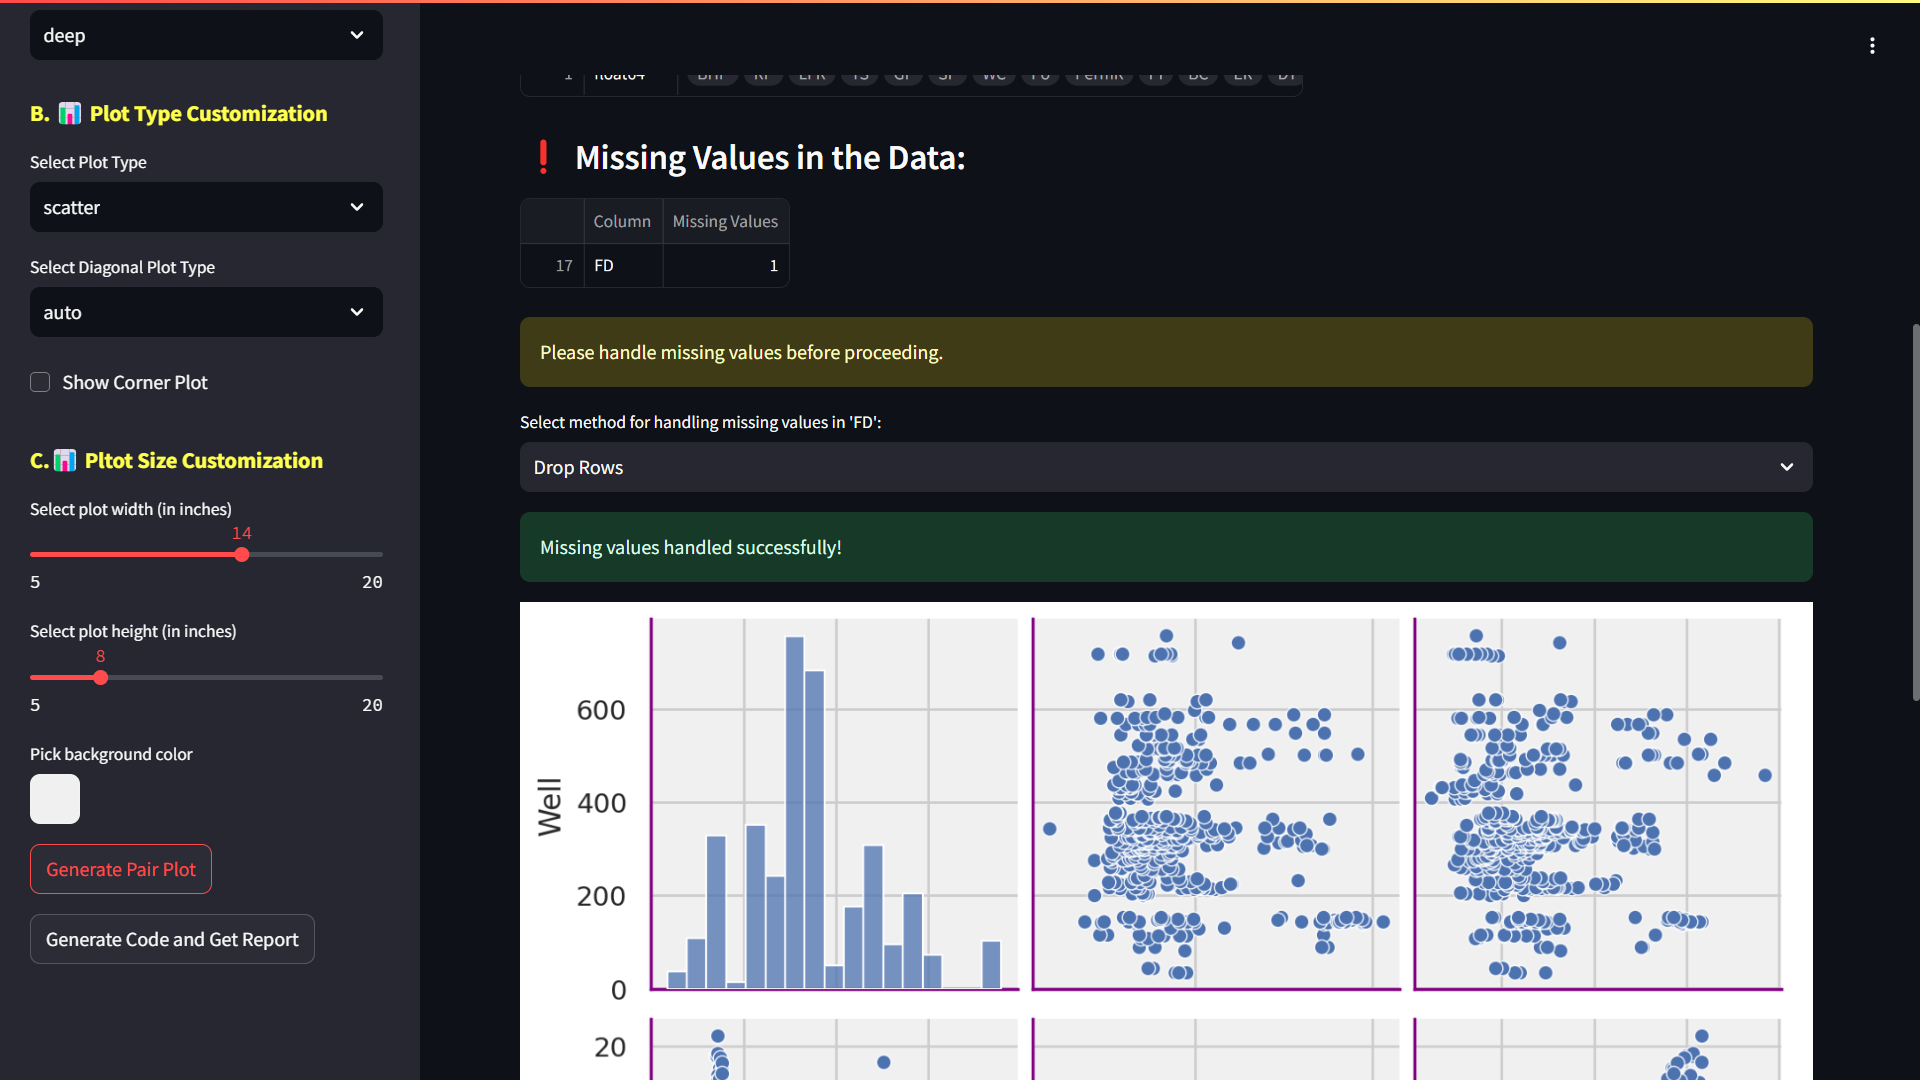Click the chevron arrow on the deep dropdown

pos(357,35)
